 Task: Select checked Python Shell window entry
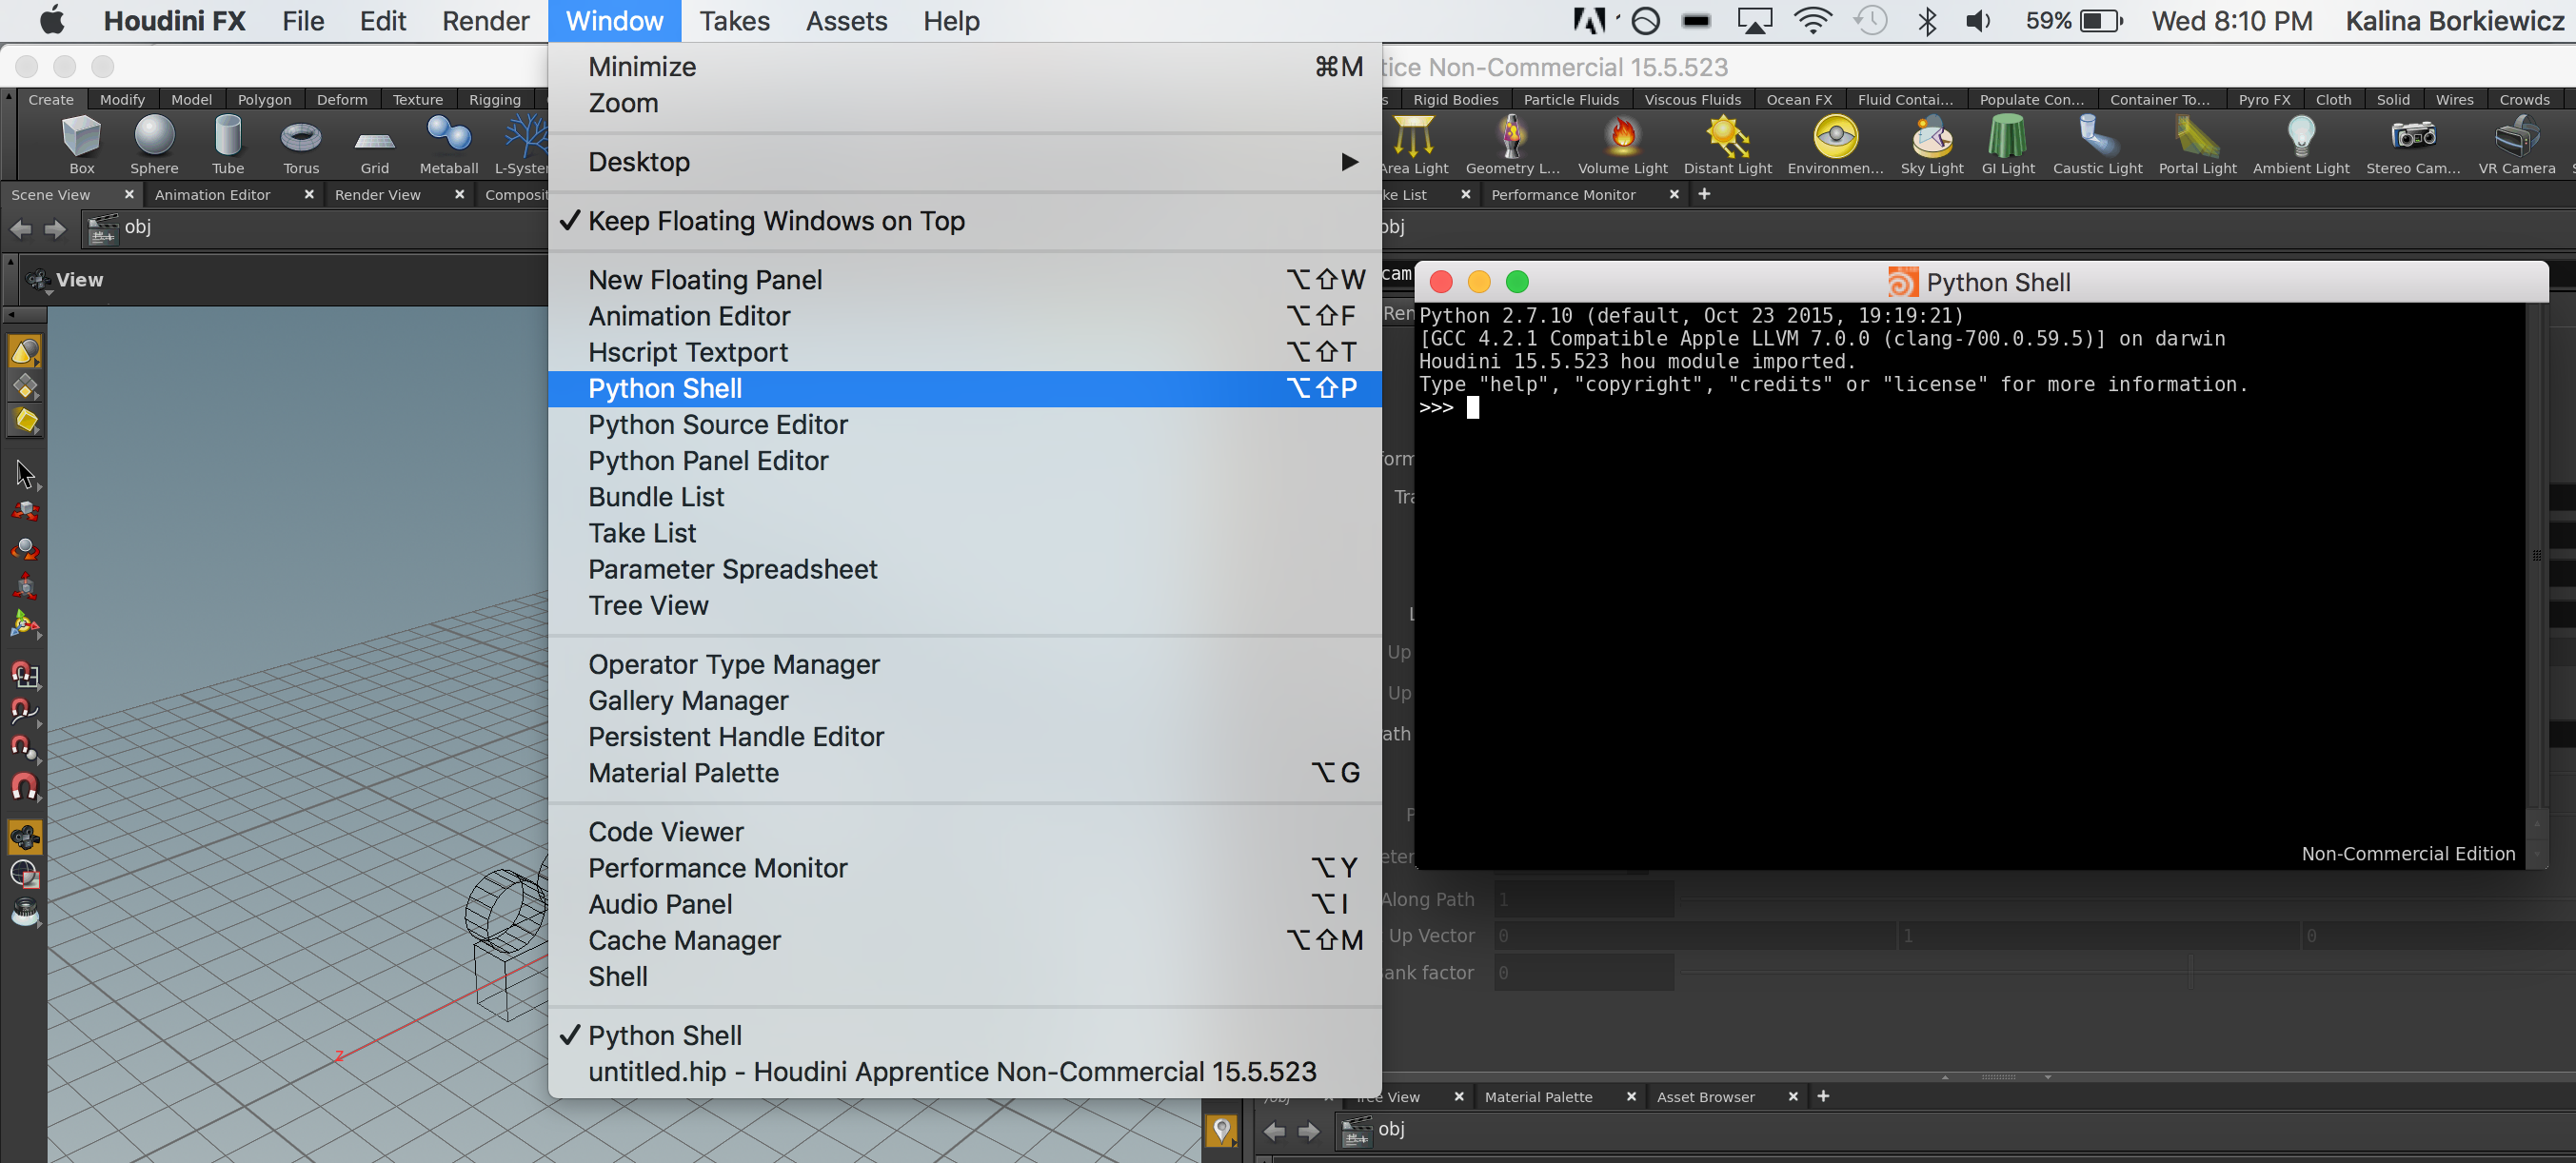tap(665, 1035)
